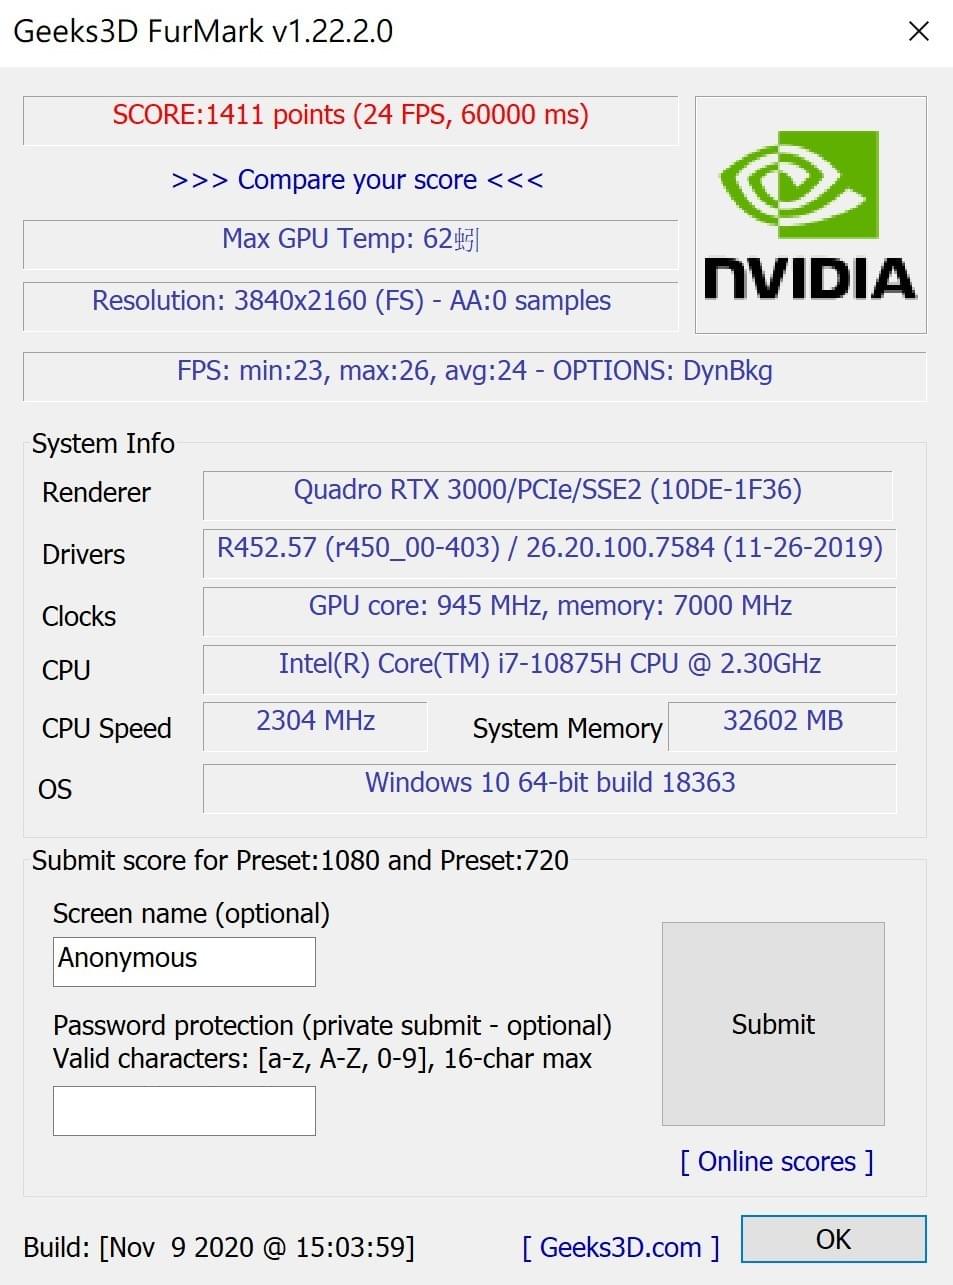Click the NVIDIA logo image
The height and width of the screenshot is (1285, 953).
coord(810,214)
